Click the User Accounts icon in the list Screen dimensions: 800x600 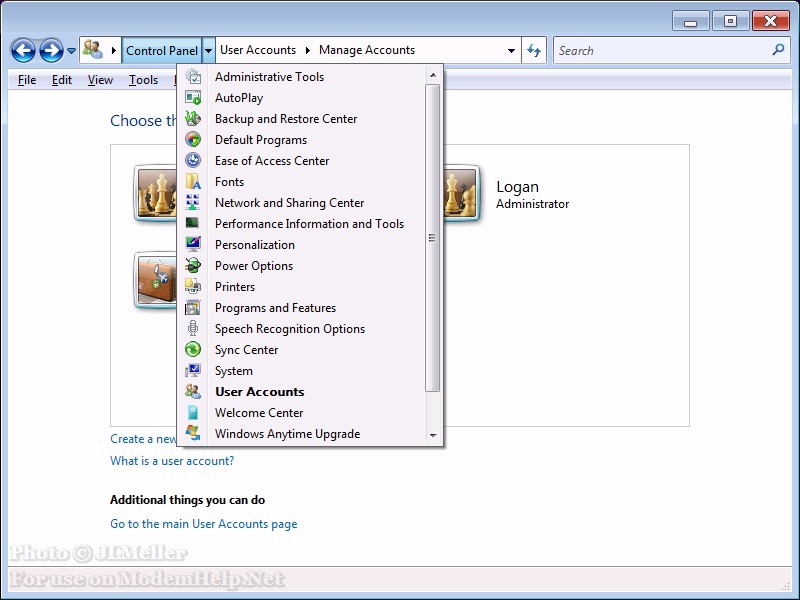coord(193,391)
